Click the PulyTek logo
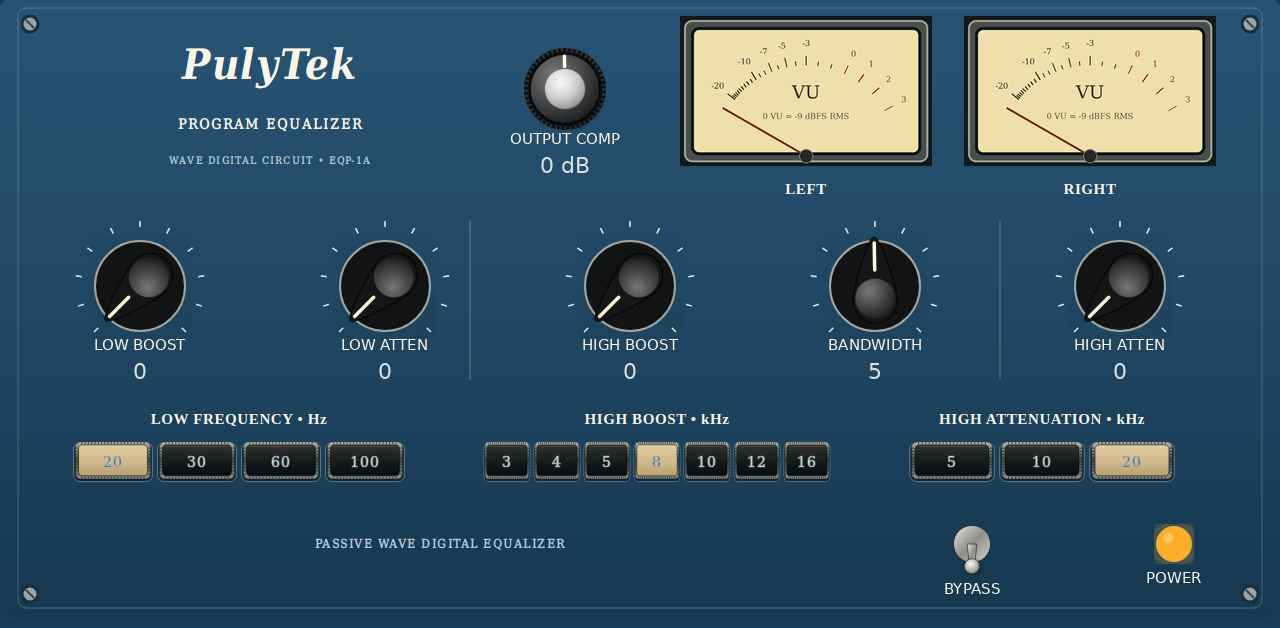 click(x=269, y=65)
